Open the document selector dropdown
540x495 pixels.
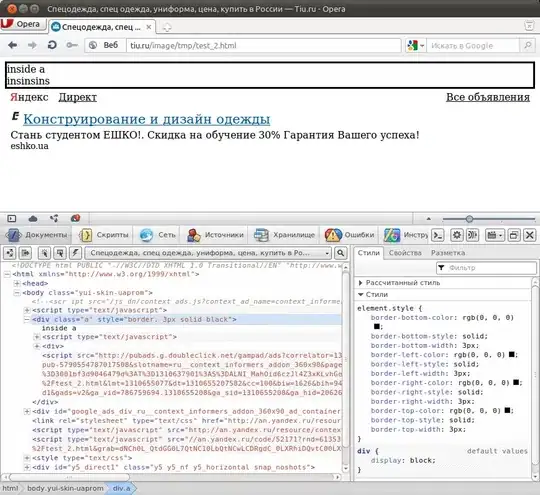click(x=208, y=253)
